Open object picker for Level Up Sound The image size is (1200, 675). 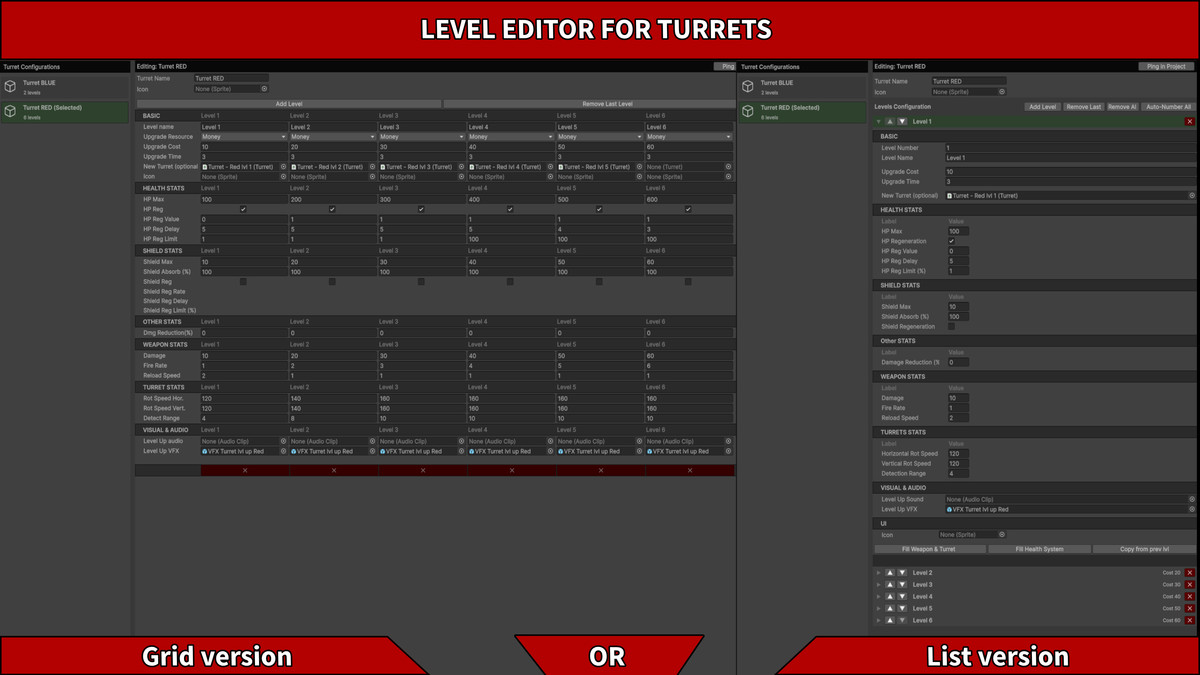tap(1191, 499)
